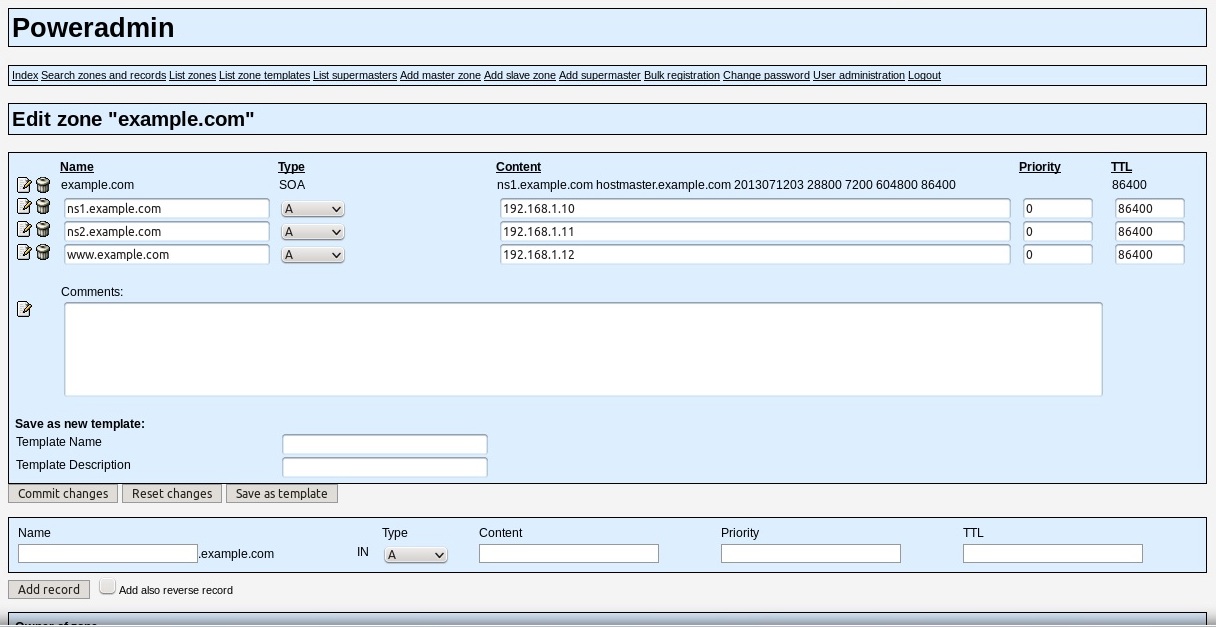Click name field containing ns2.example.com
This screenshot has width=1216, height=627.
(167, 231)
